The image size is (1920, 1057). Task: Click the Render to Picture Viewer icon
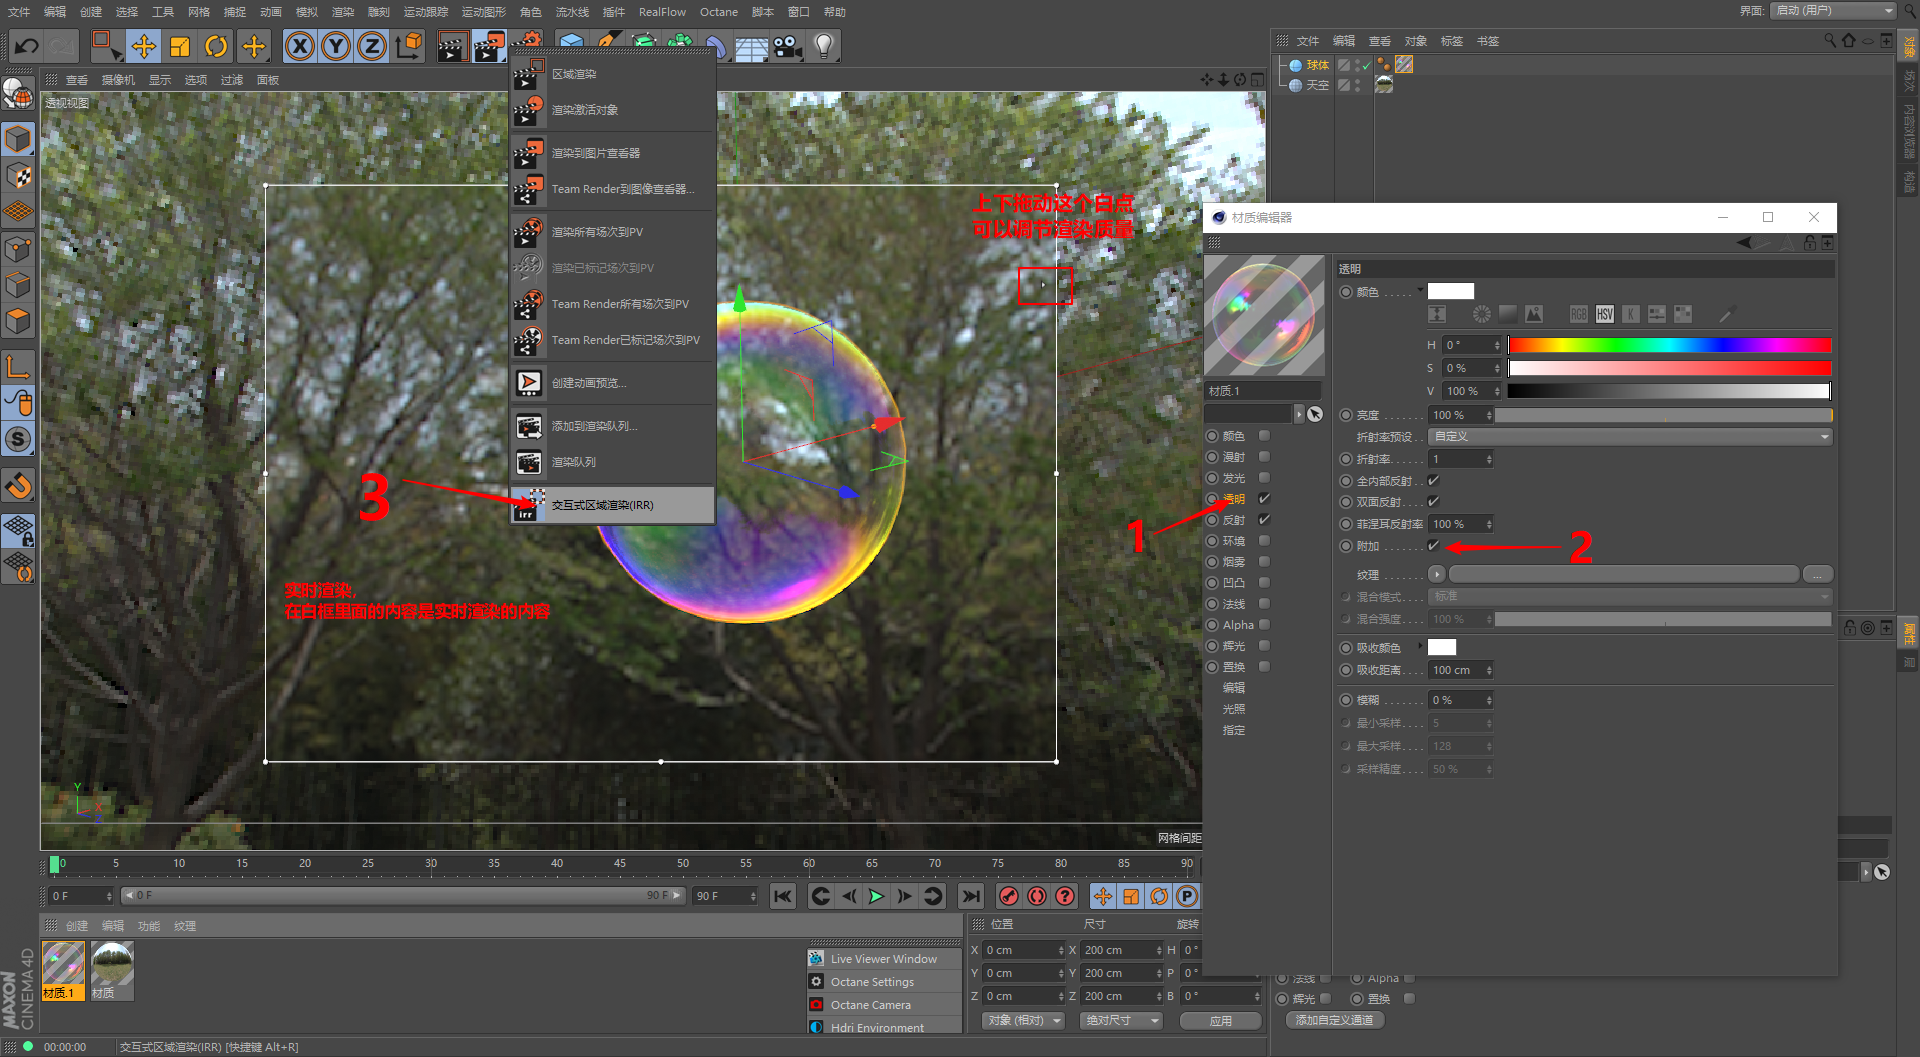click(x=489, y=46)
